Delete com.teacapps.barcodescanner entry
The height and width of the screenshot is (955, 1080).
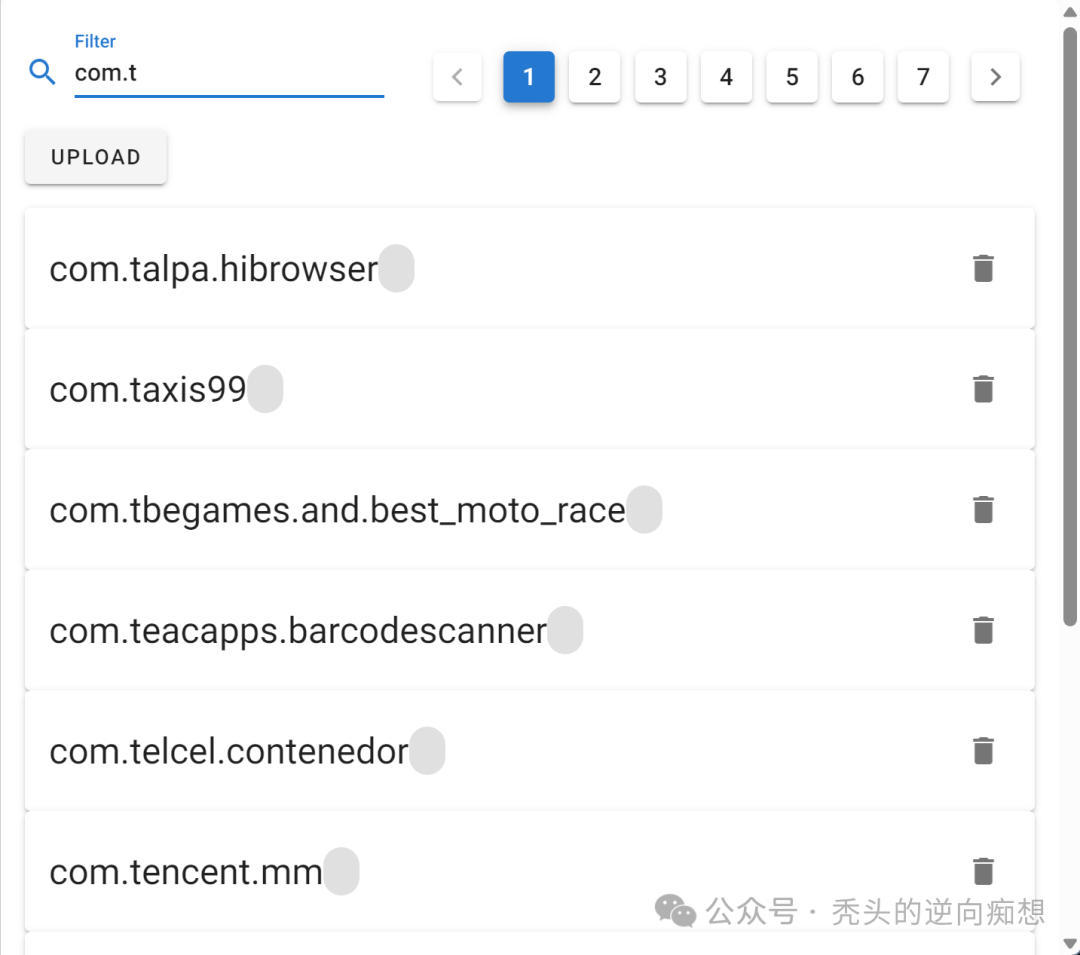pos(983,630)
